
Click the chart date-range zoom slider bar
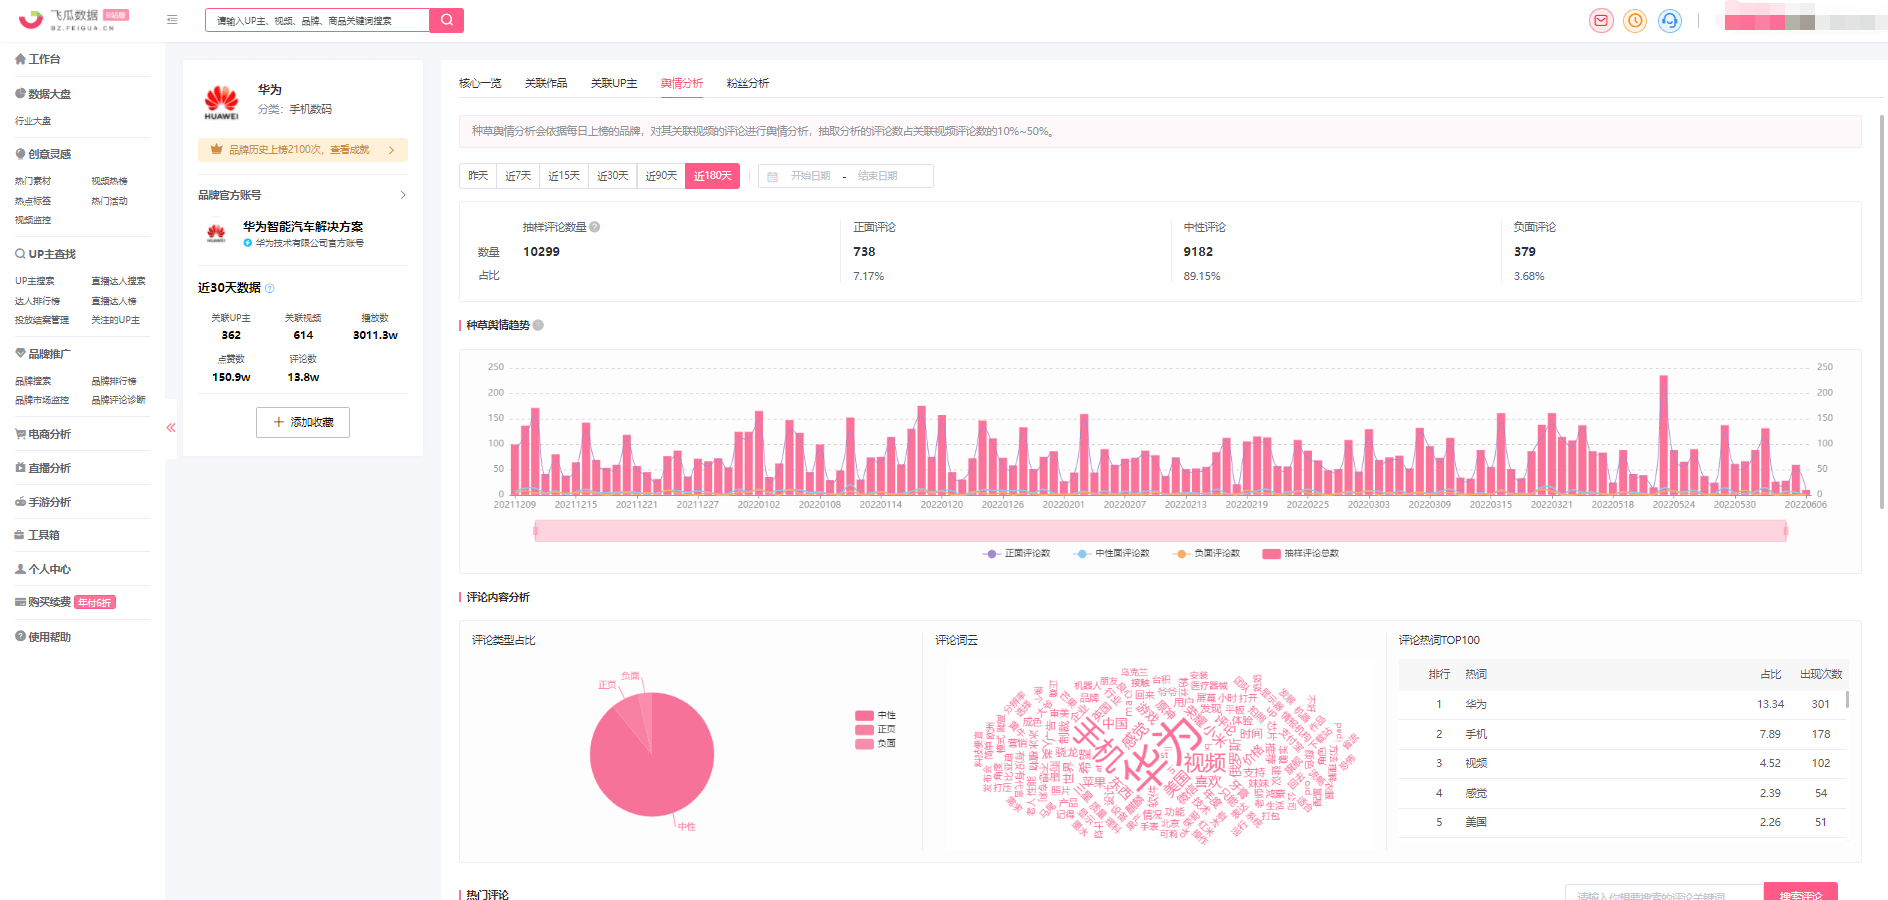click(x=1160, y=531)
